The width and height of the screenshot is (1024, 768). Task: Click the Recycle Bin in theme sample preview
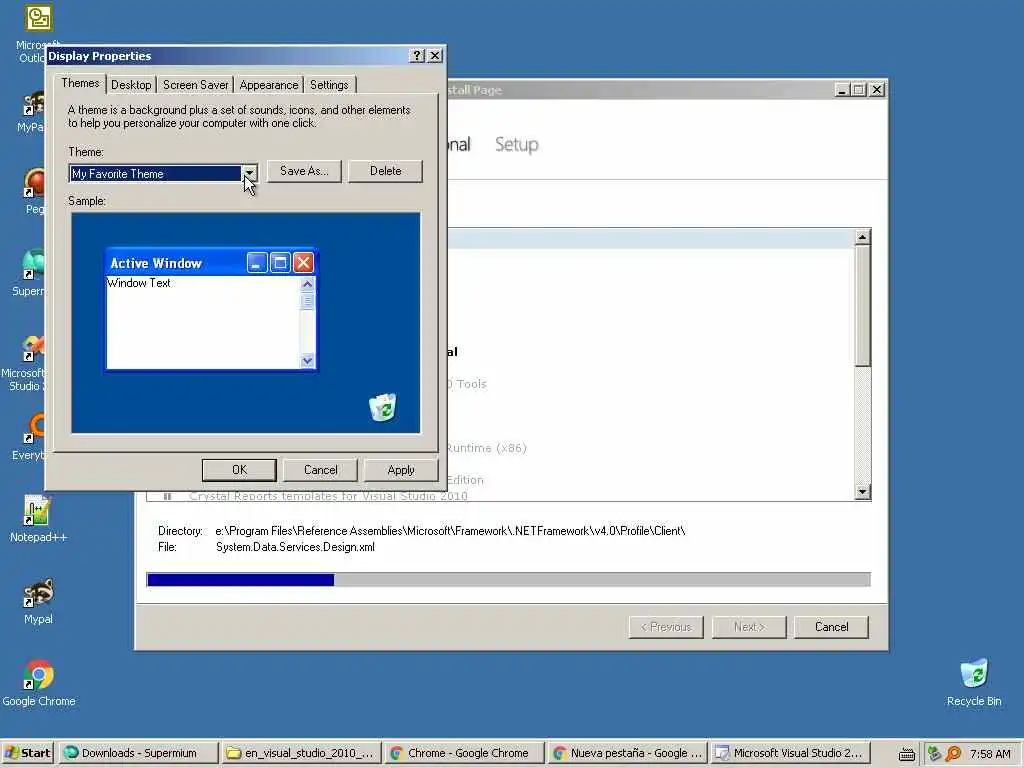click(x=383, y=407)
